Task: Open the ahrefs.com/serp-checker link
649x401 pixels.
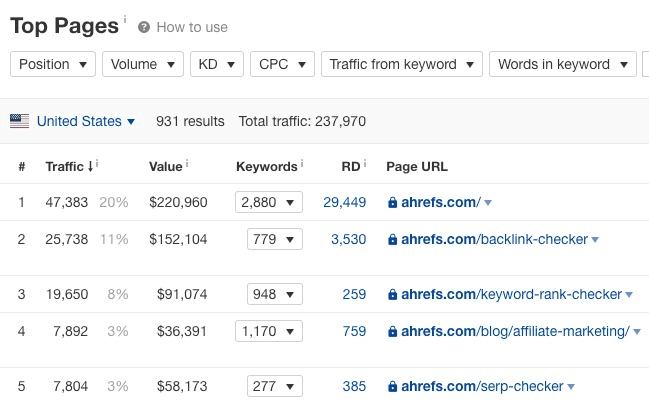Action: pyautogui.click(x=482, y=386)
